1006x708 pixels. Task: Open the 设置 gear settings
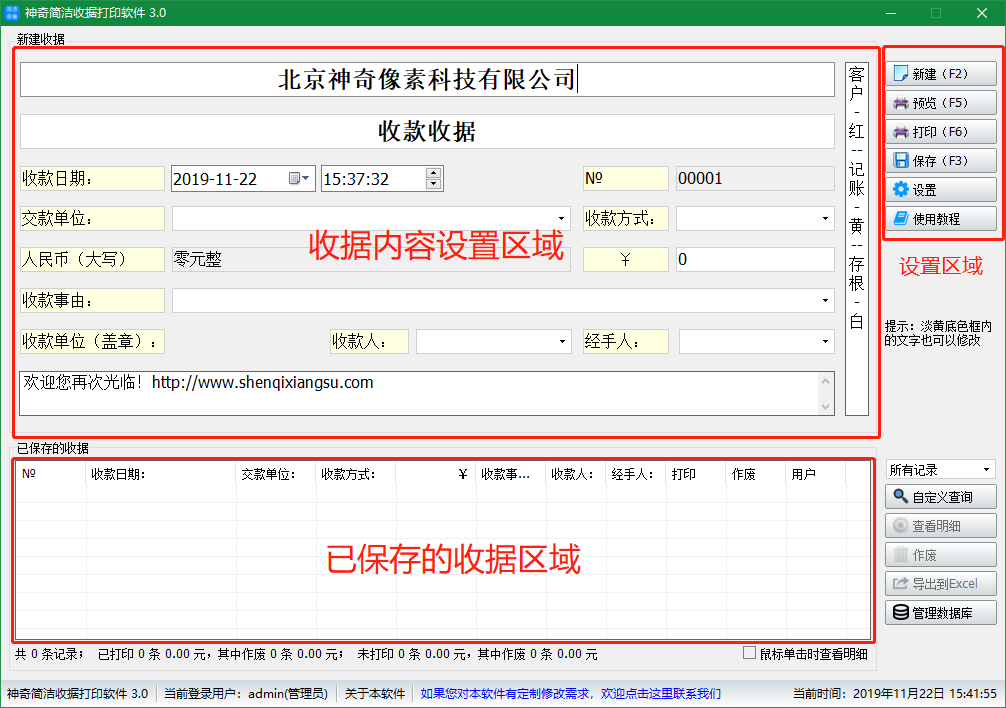click(940, 190)
